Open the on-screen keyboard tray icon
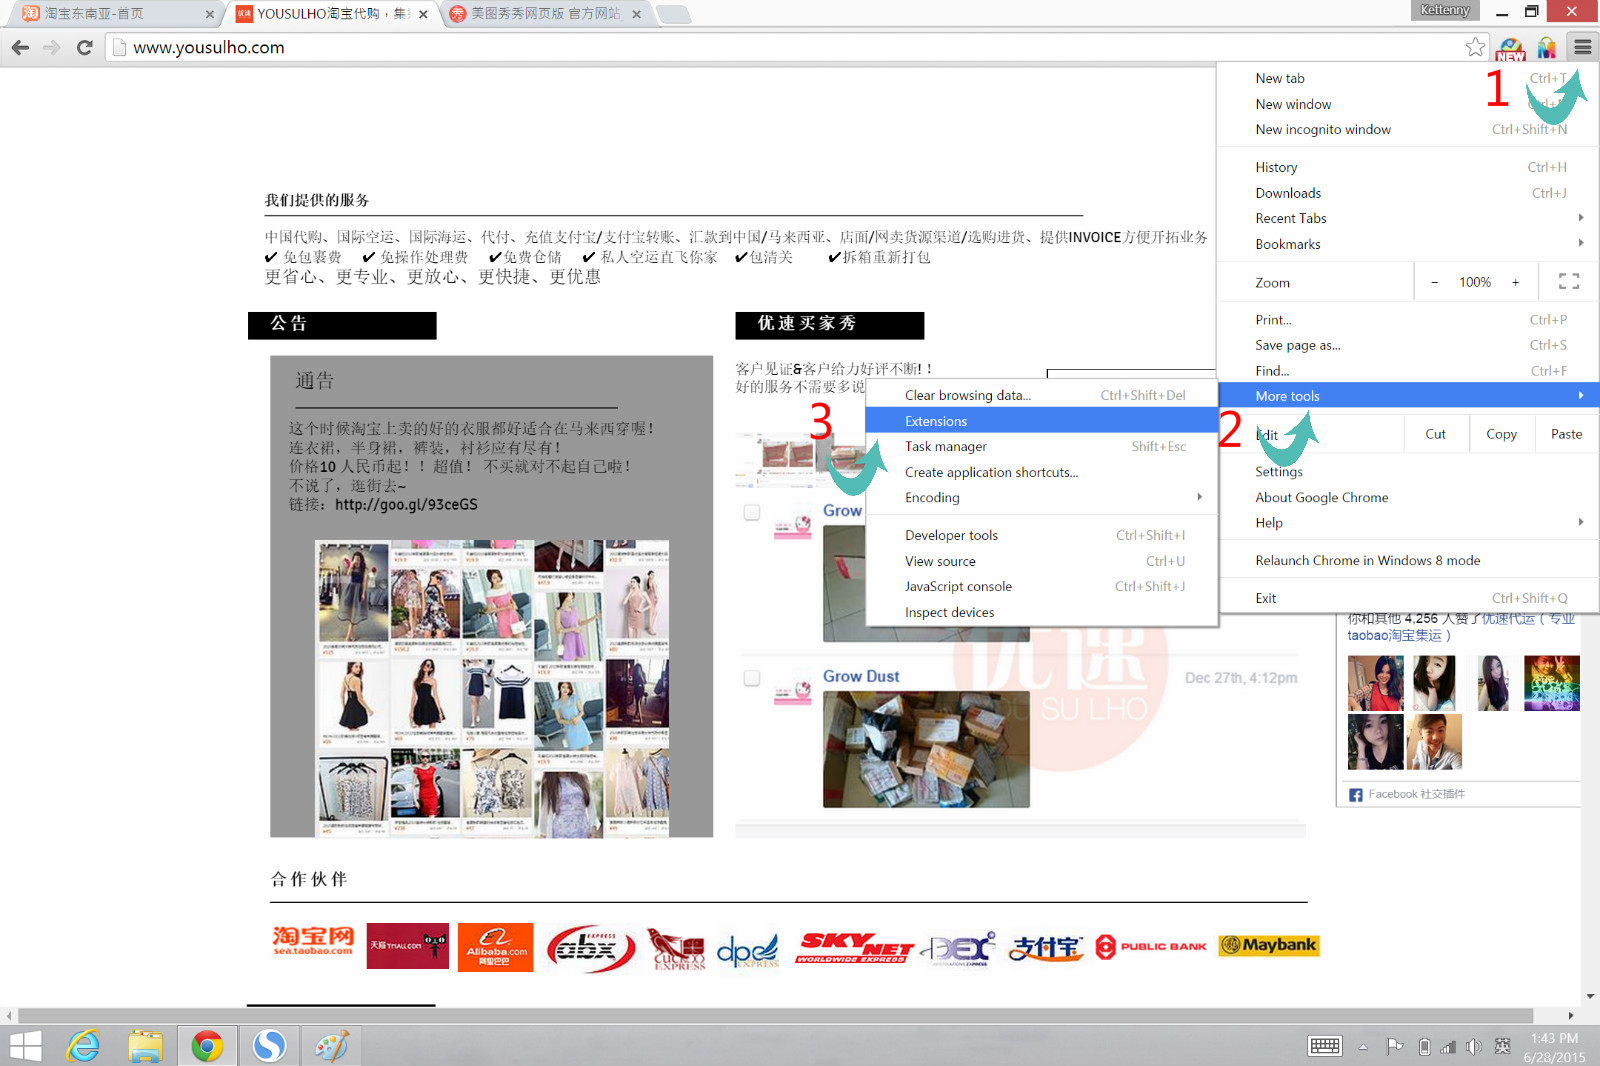Image resolution: width=1600 pixels, height=1066 pixels. coord(1325,1046)
